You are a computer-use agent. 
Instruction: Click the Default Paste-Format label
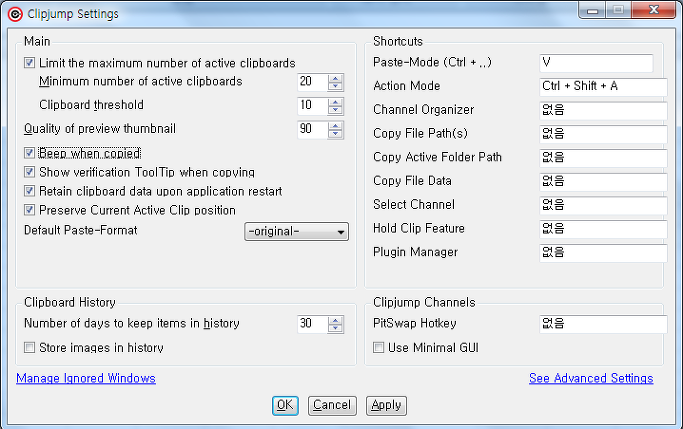coord(81,230)
